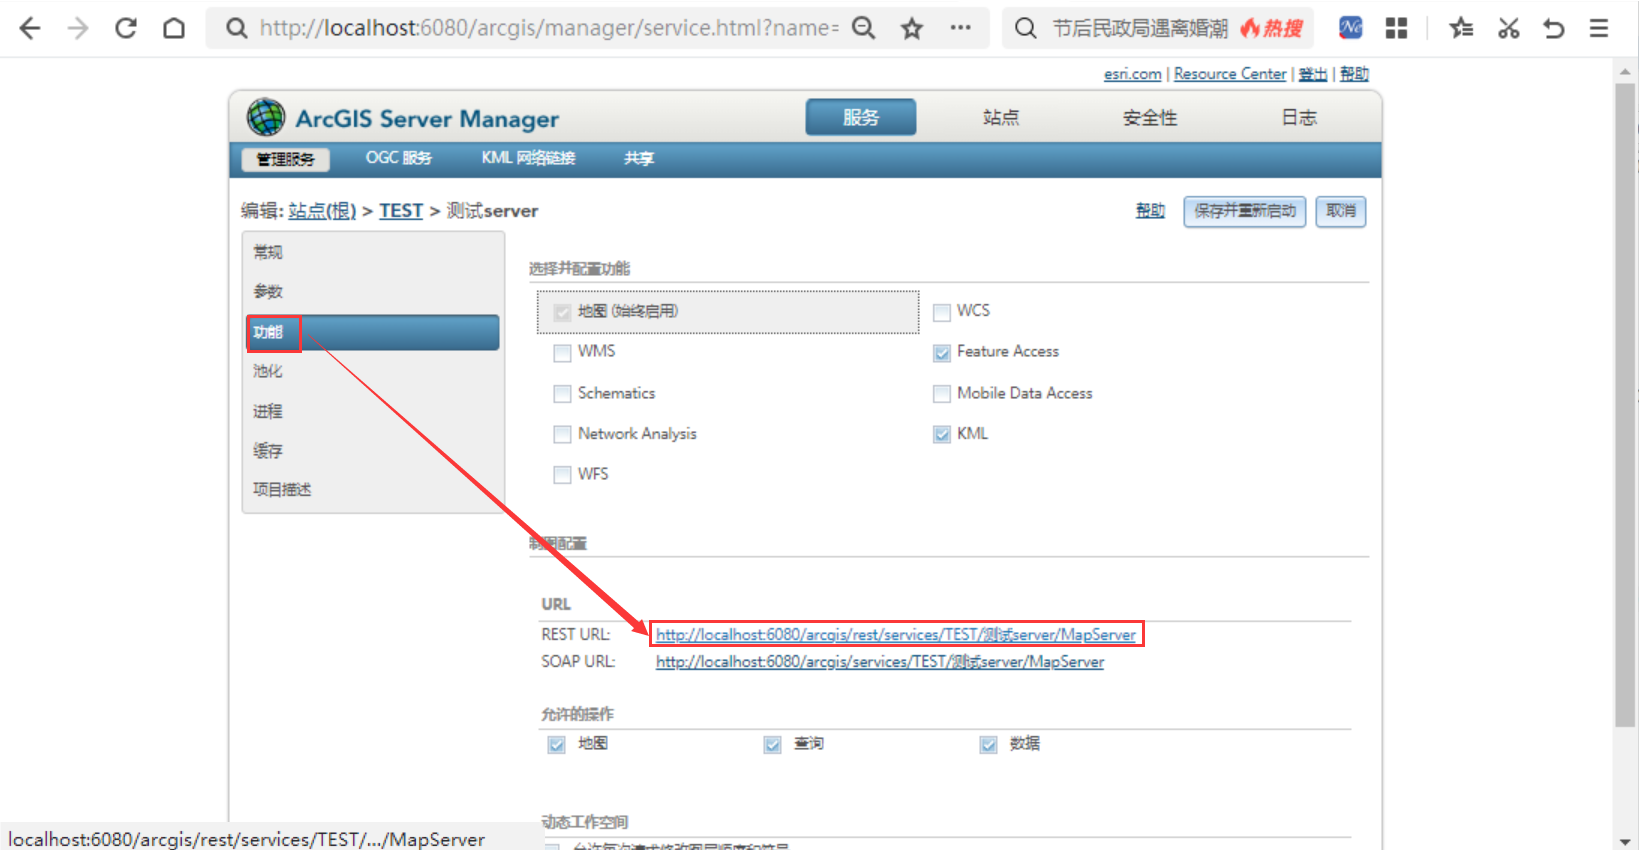The height and width of the screenshot is (850, 1639).
Task: Click the vertical page scrollbar thumb
Action: [x=1625, y=405]
